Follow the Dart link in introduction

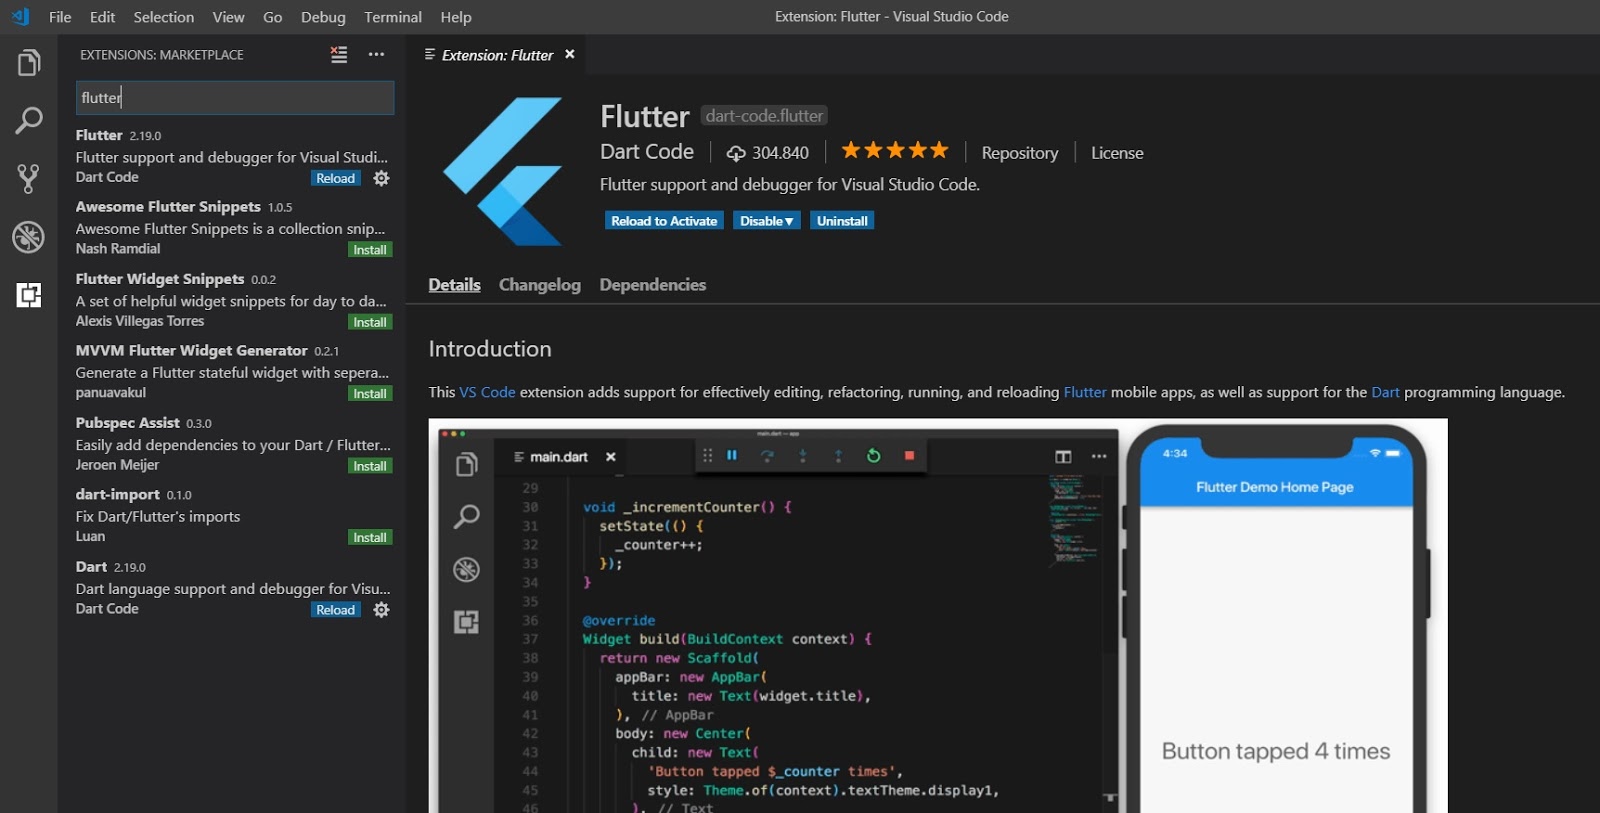pyautogui.click(x=1385, y=392)
